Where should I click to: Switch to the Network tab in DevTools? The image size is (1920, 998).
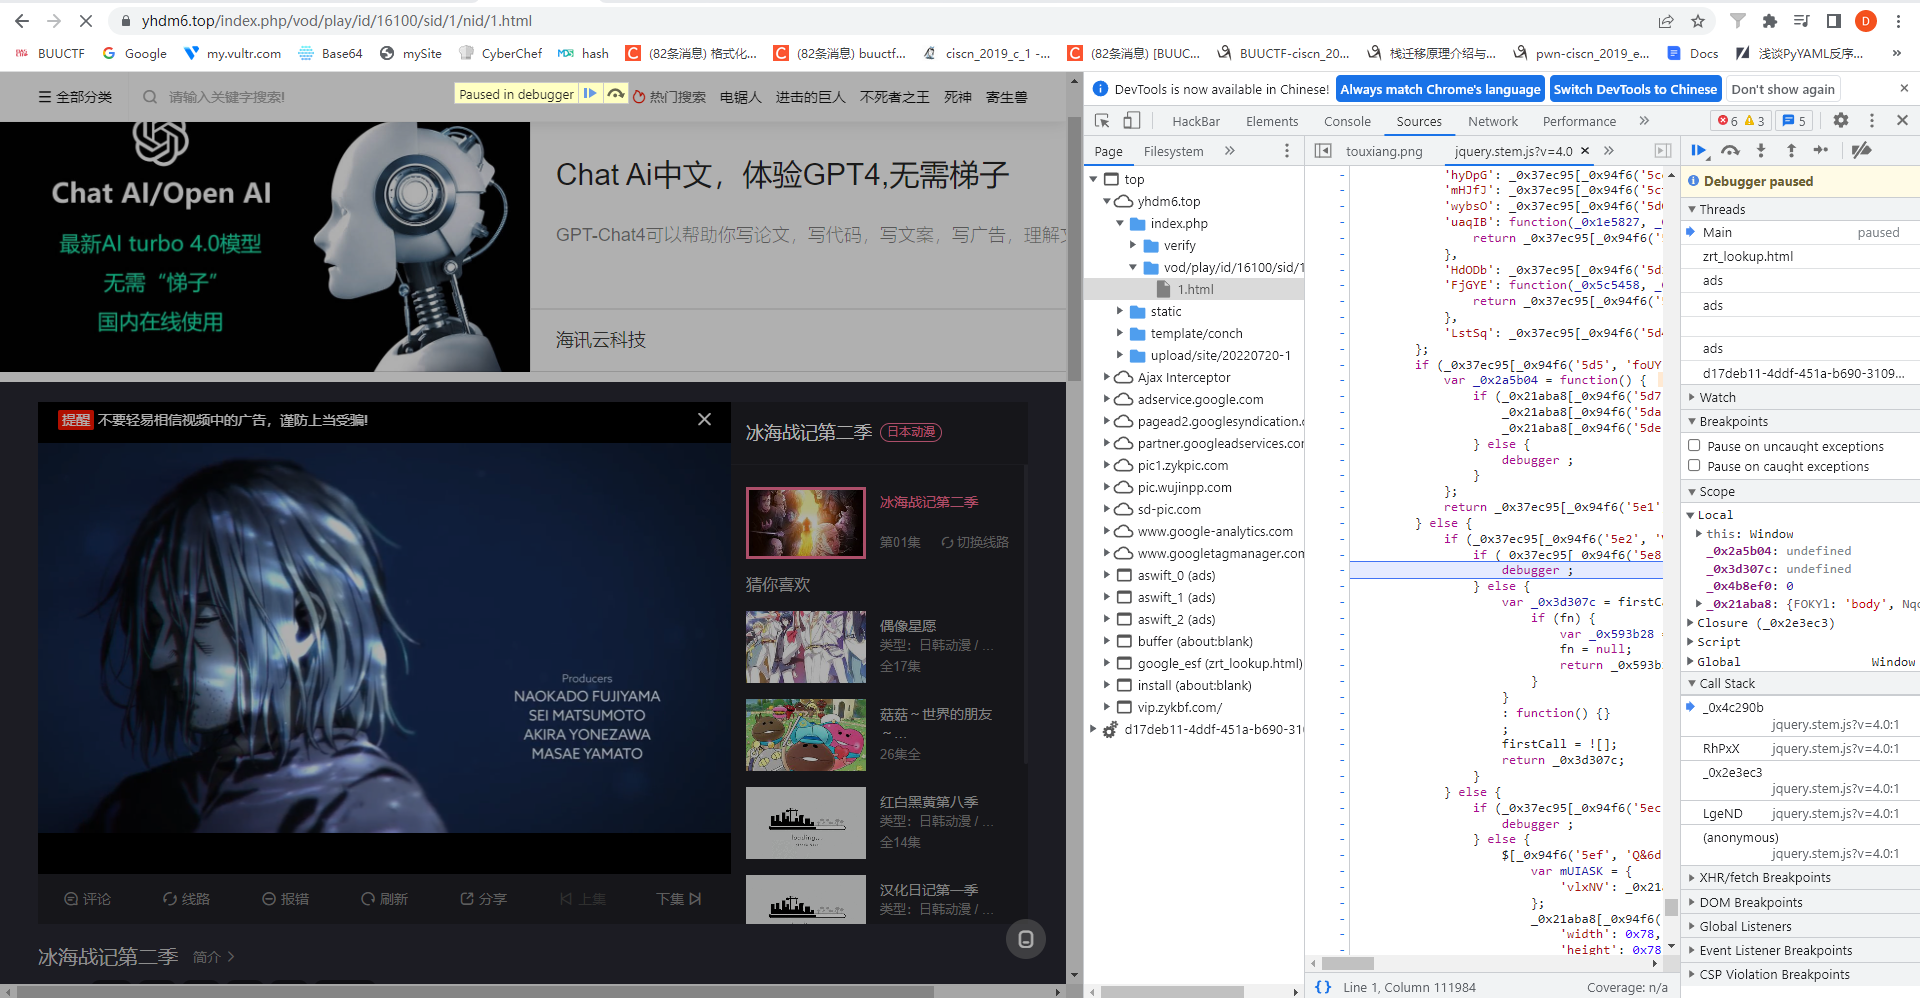[x=1492, y=120]
